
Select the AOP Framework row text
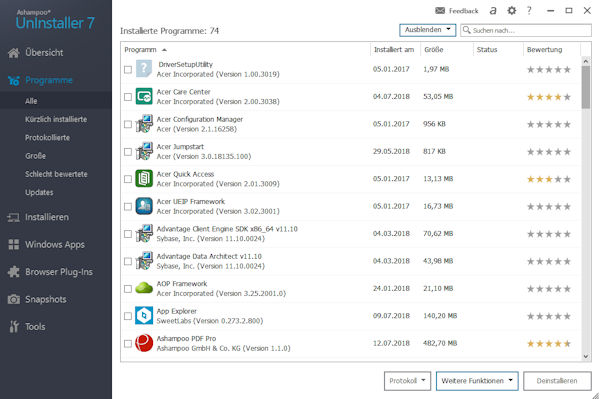[x=221, y=289]
